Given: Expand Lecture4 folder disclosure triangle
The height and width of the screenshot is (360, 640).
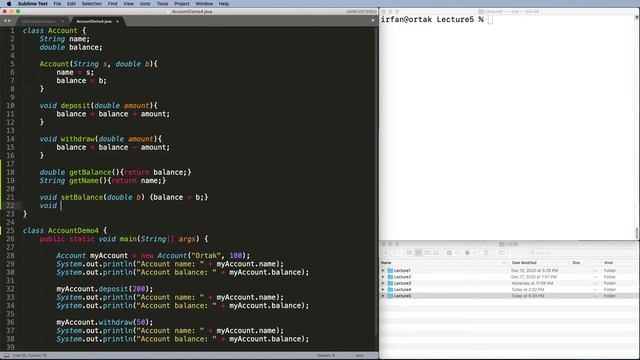Looking at the screenshot, I should [x=383, y=289].
